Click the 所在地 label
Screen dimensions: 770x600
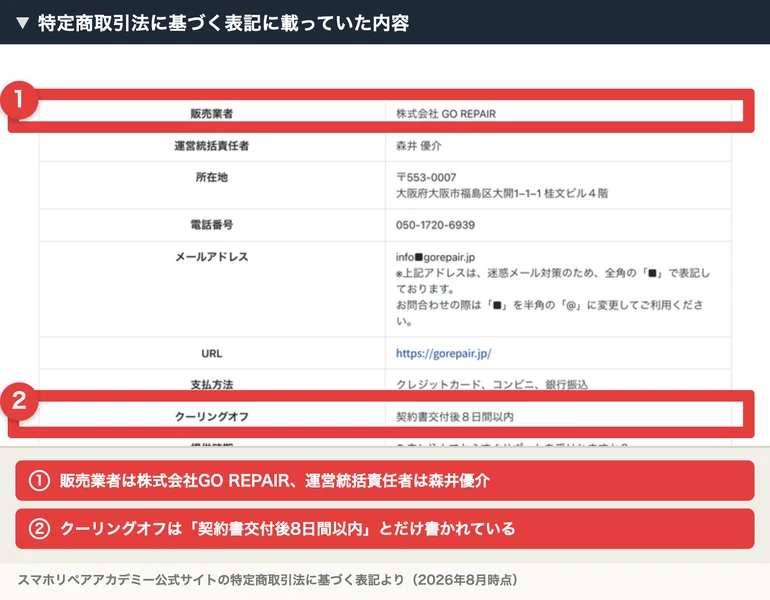(x=212, y=177)
